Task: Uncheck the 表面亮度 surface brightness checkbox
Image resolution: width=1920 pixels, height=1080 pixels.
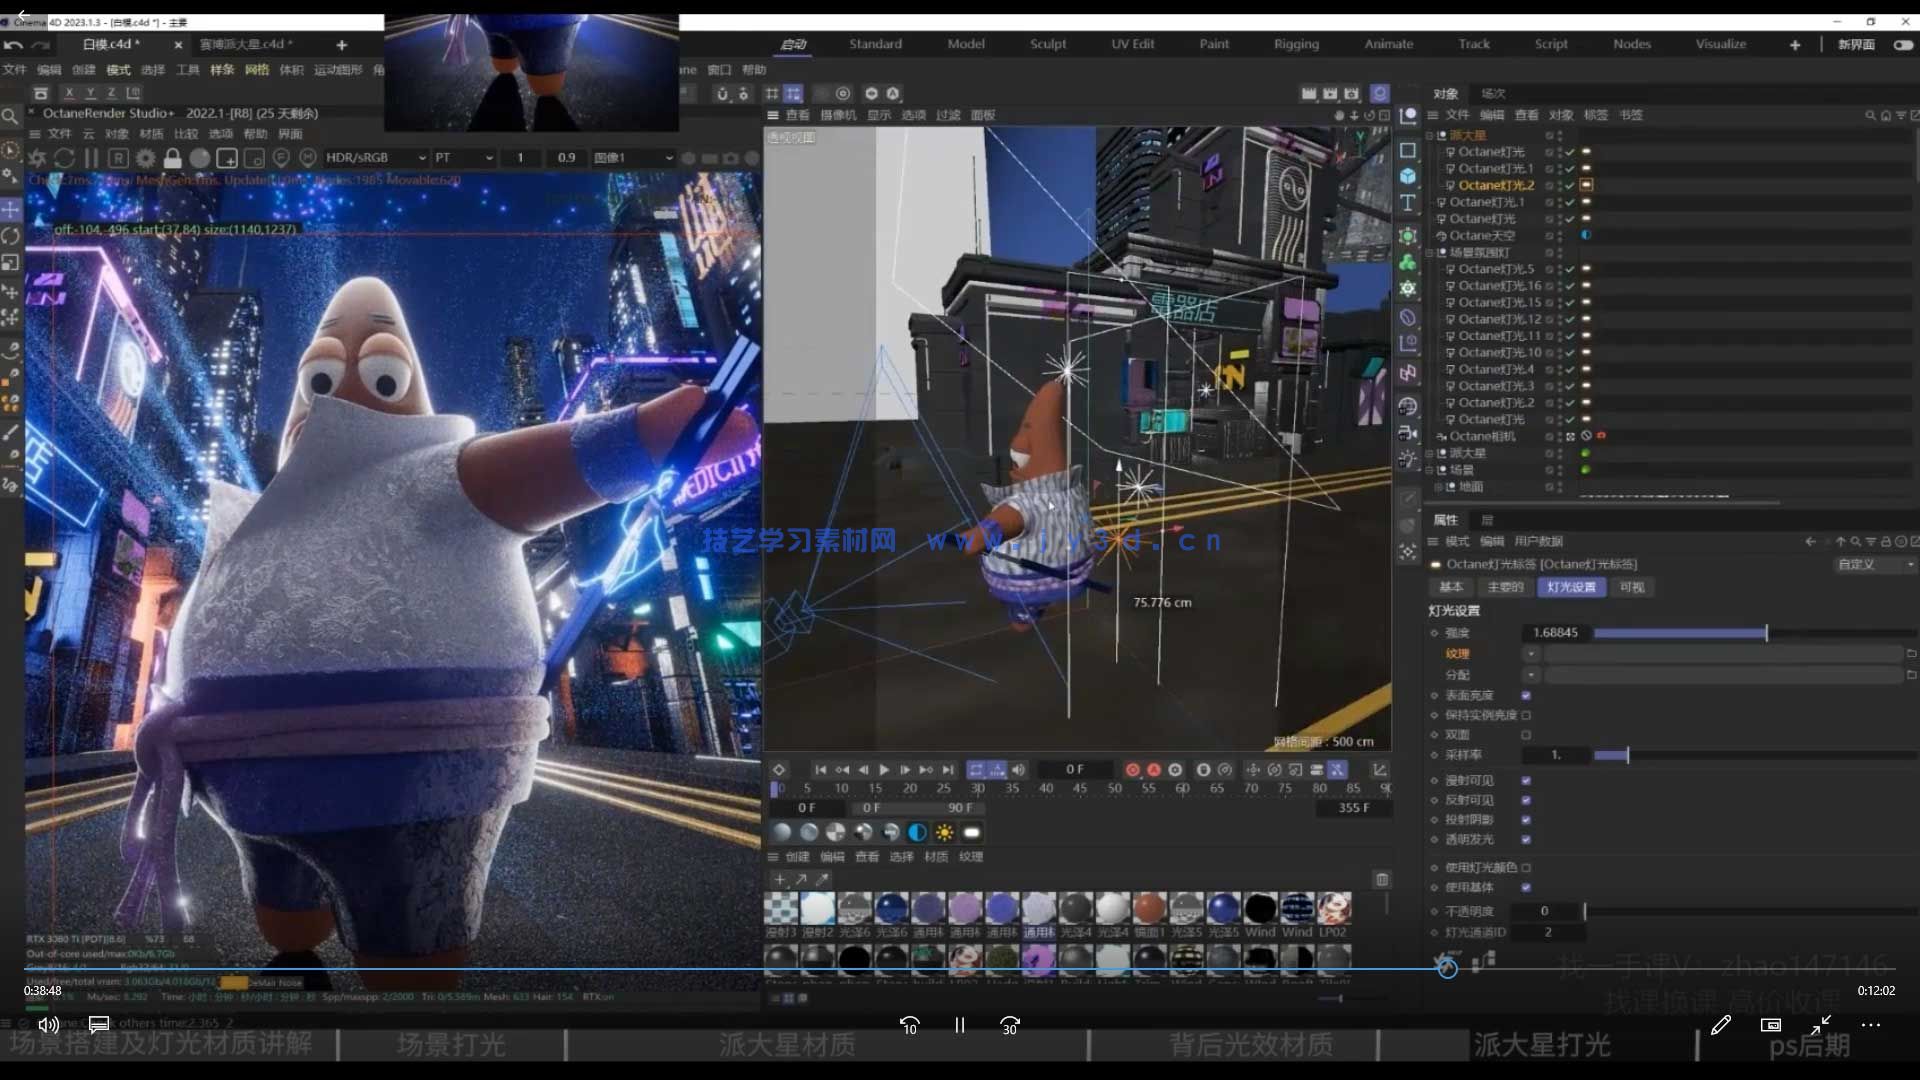Action: point(1526,695)
